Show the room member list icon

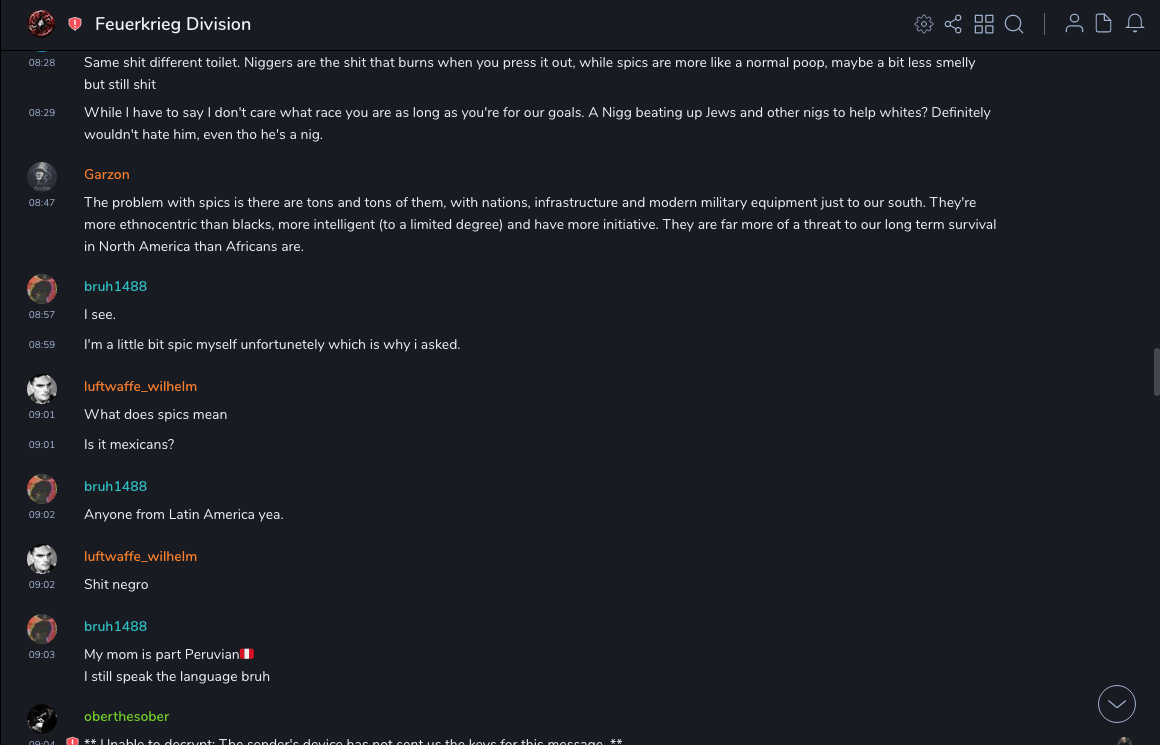pyautogui.click(x=1074, y=24)
